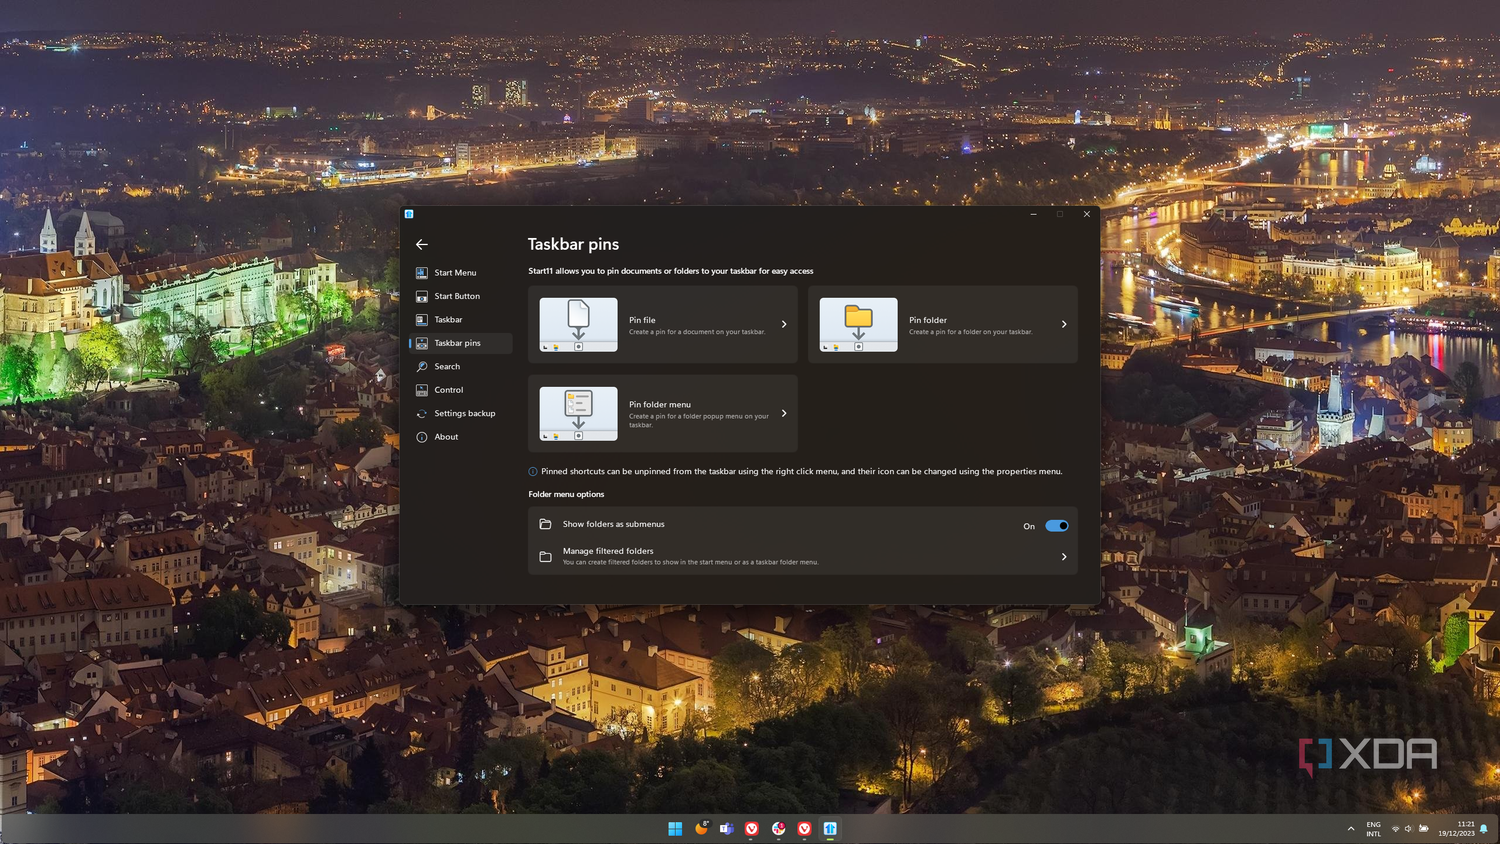The width and height of the screenshot is (1500, 844).
Task: Click the Start Button sidebar icon
Action: pos(422,296)
